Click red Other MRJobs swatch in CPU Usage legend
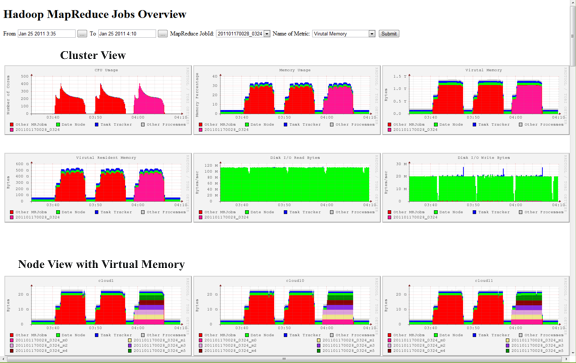The image size is (576, 363). 12,125
